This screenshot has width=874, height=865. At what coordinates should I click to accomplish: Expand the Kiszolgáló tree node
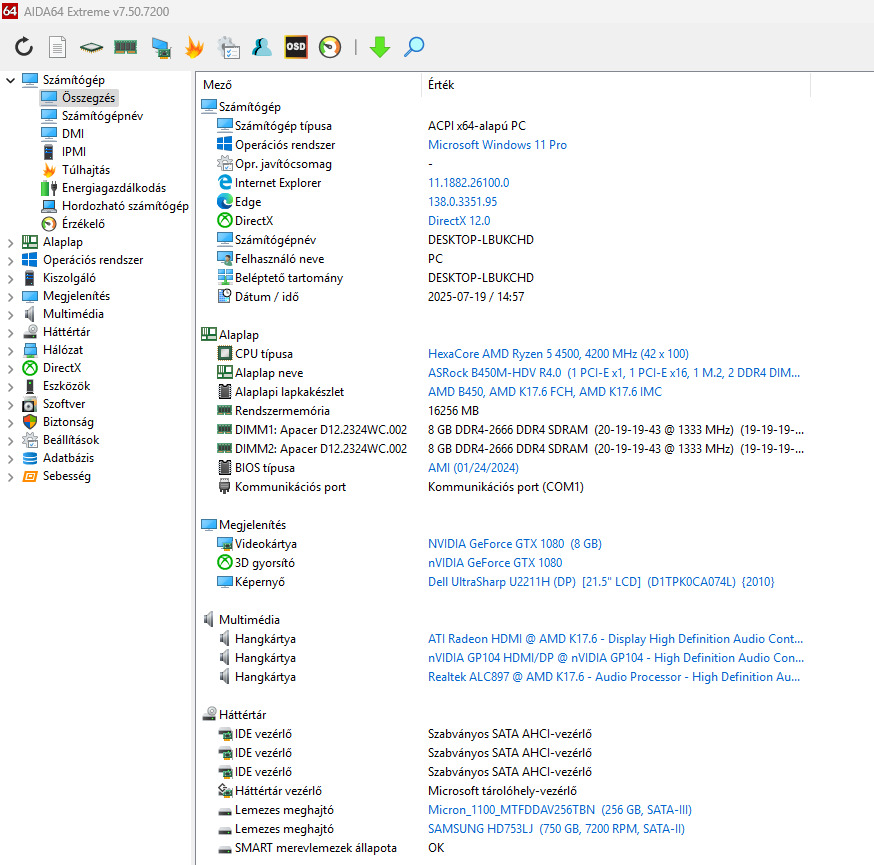tap(10, 278)
